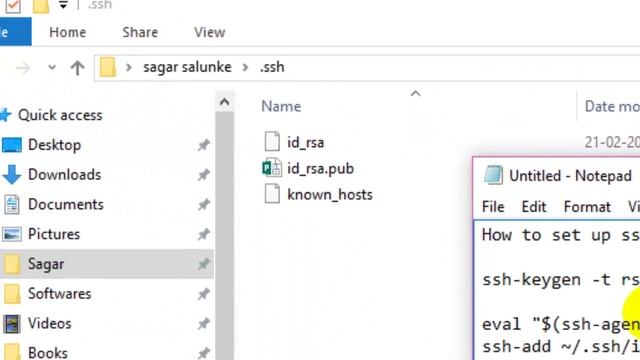The height and width of the screenshot is (360, 640).
Task: Click the id_rsa.pub Publisher file icon
Action: pos(272,168)
